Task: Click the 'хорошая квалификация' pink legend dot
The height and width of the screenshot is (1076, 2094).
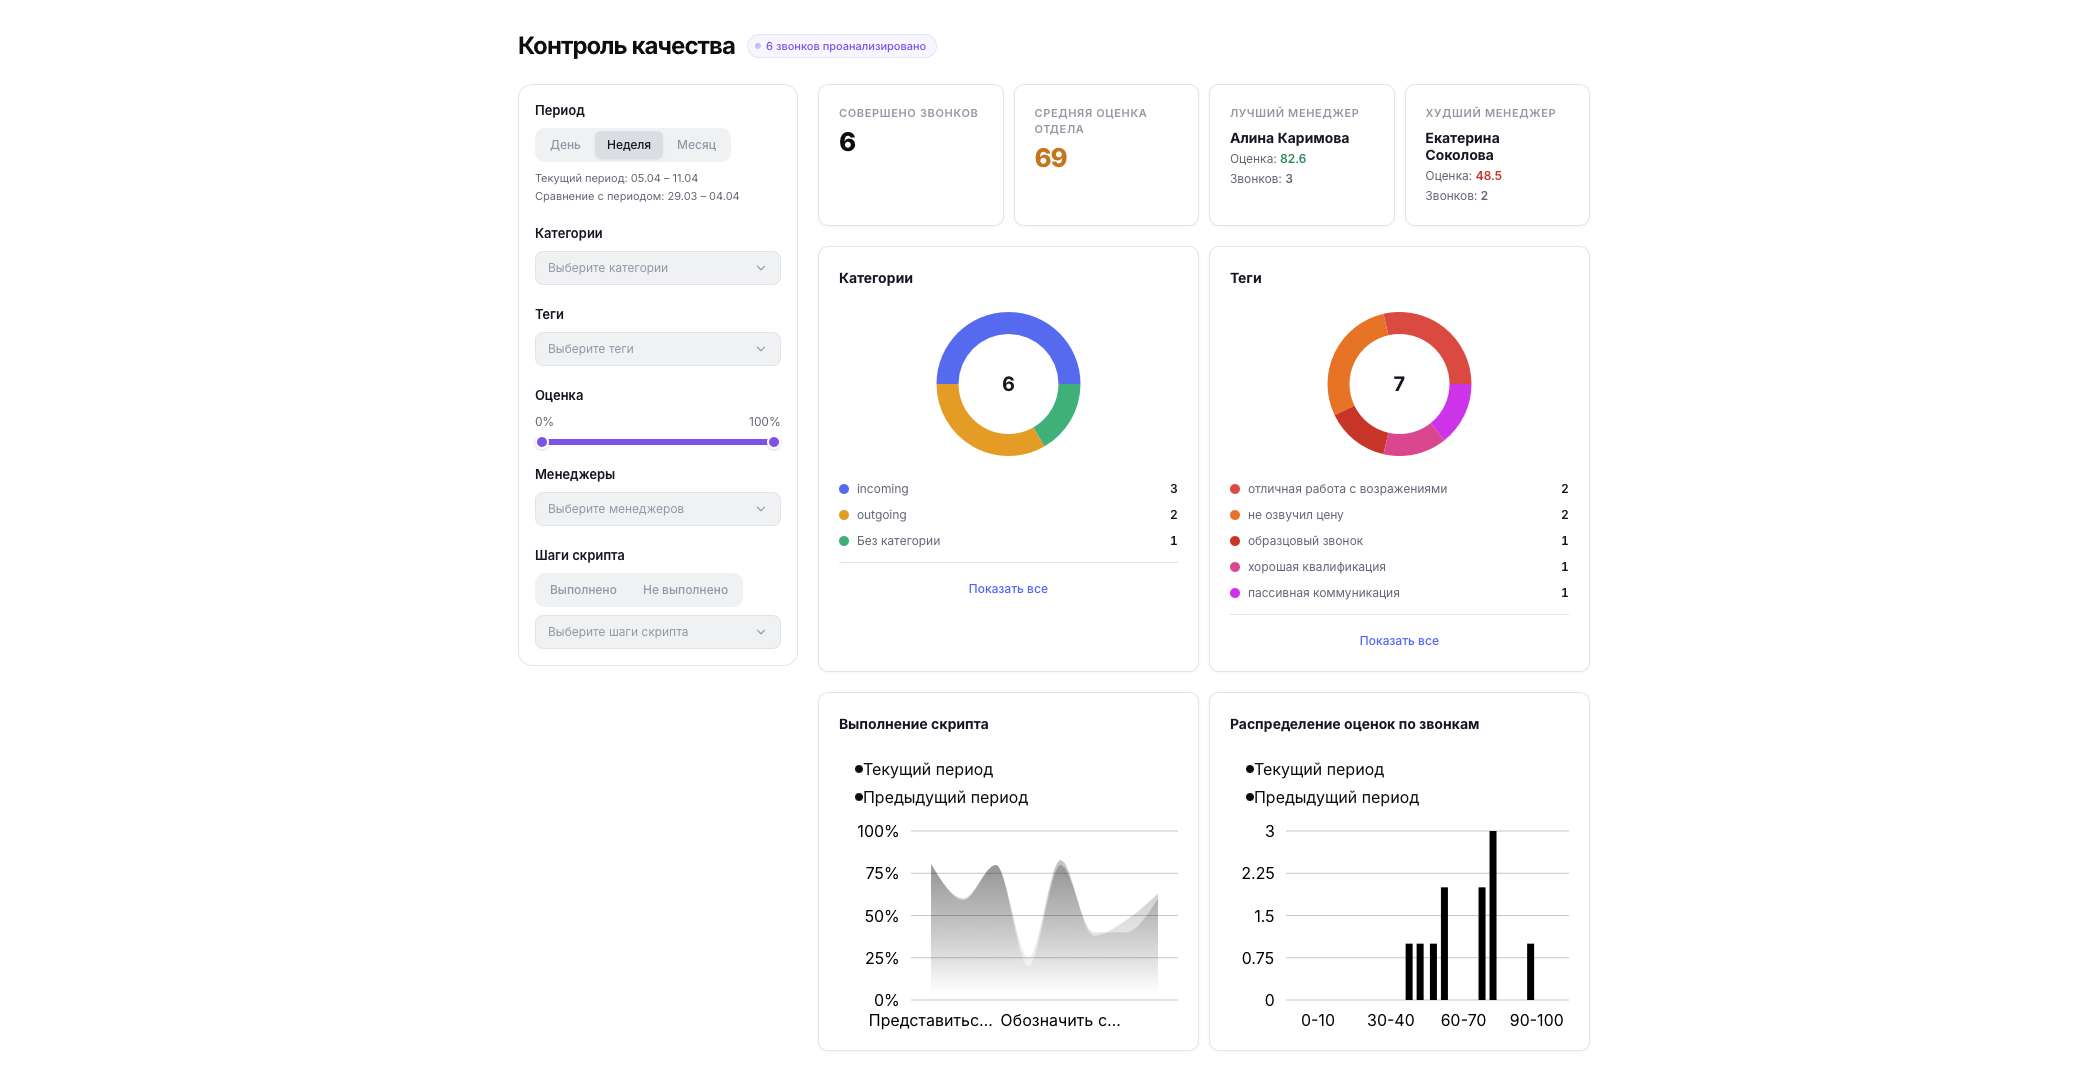Action: [1235, 567]
